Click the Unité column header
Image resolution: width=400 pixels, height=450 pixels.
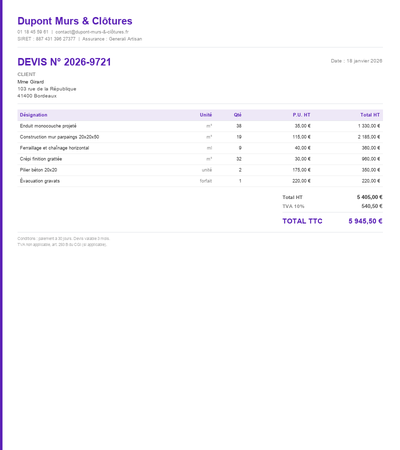pos(206,115)
